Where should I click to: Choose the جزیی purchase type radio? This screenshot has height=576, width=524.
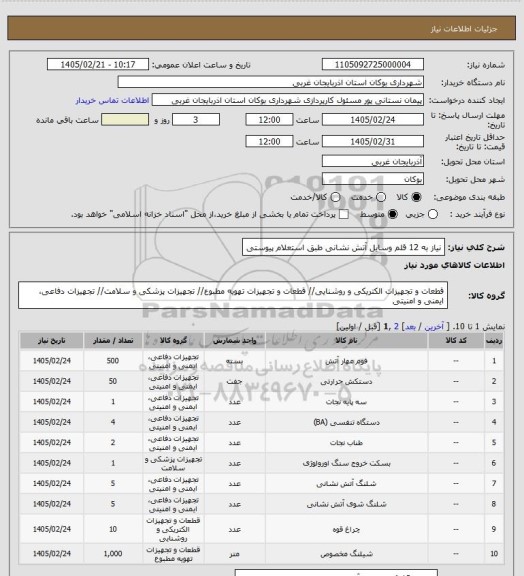pos(433,214)
